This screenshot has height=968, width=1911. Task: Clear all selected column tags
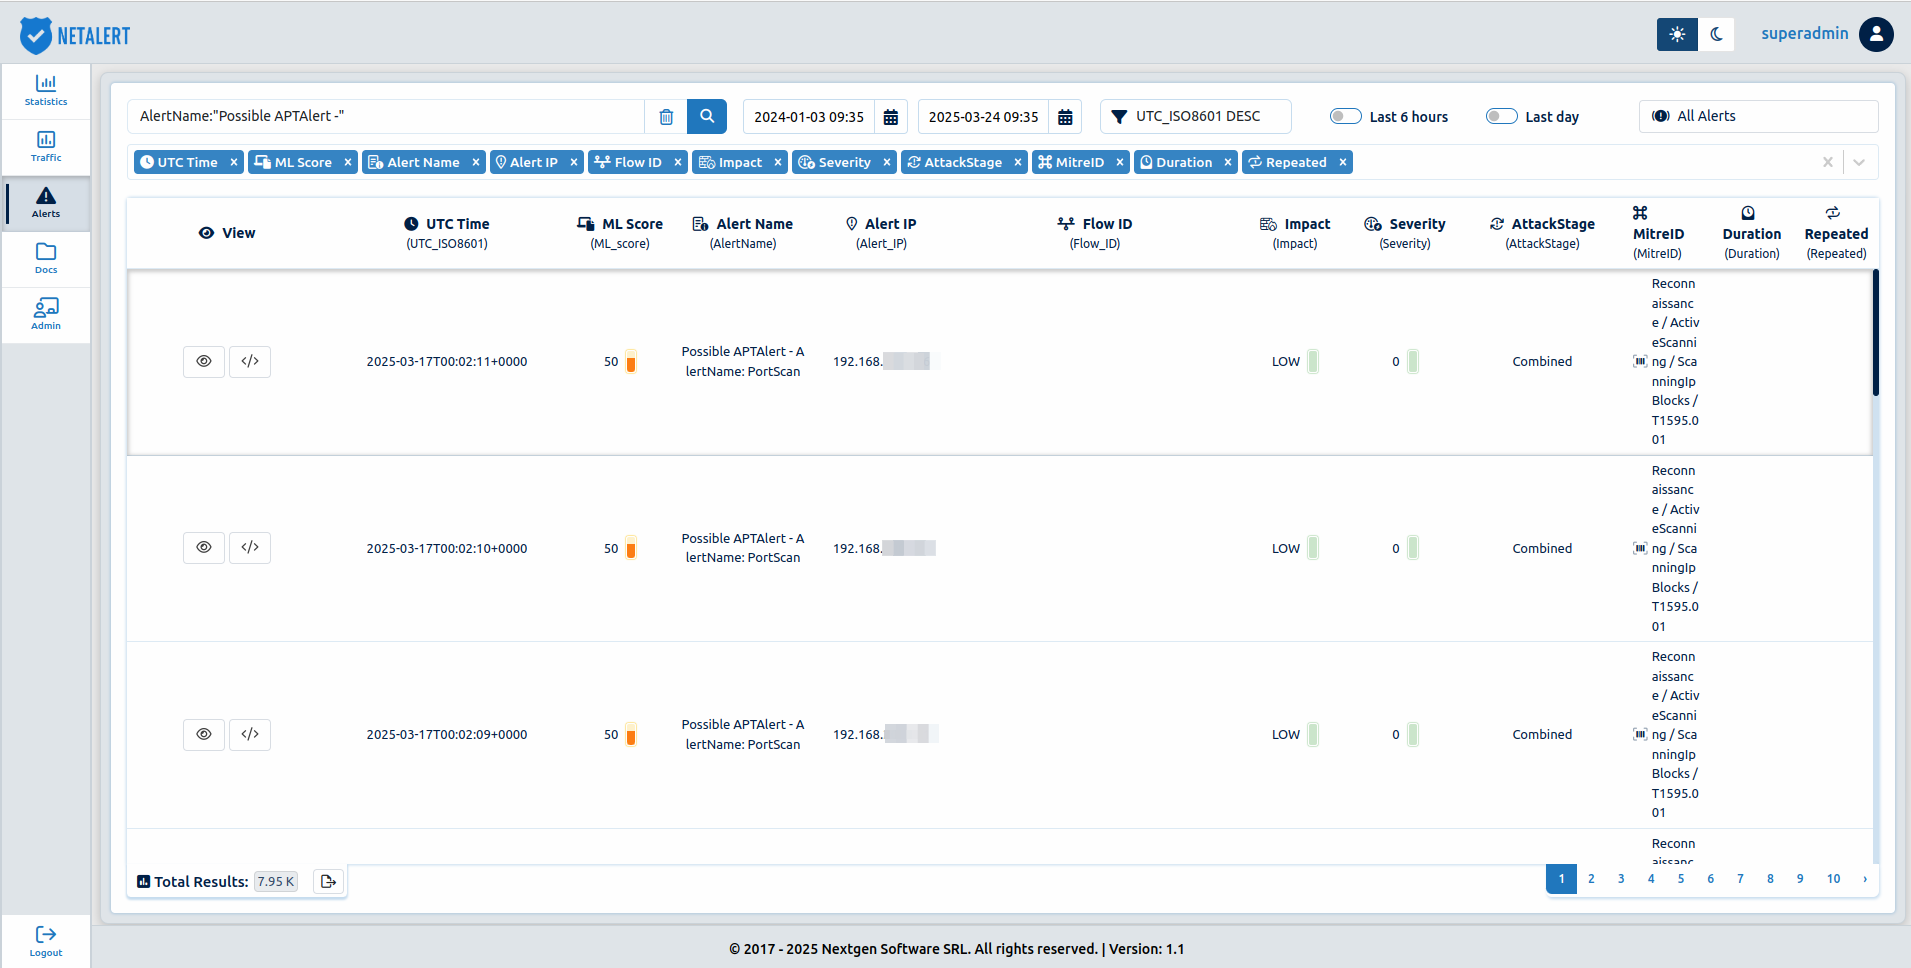click(x=1828, y=162)
